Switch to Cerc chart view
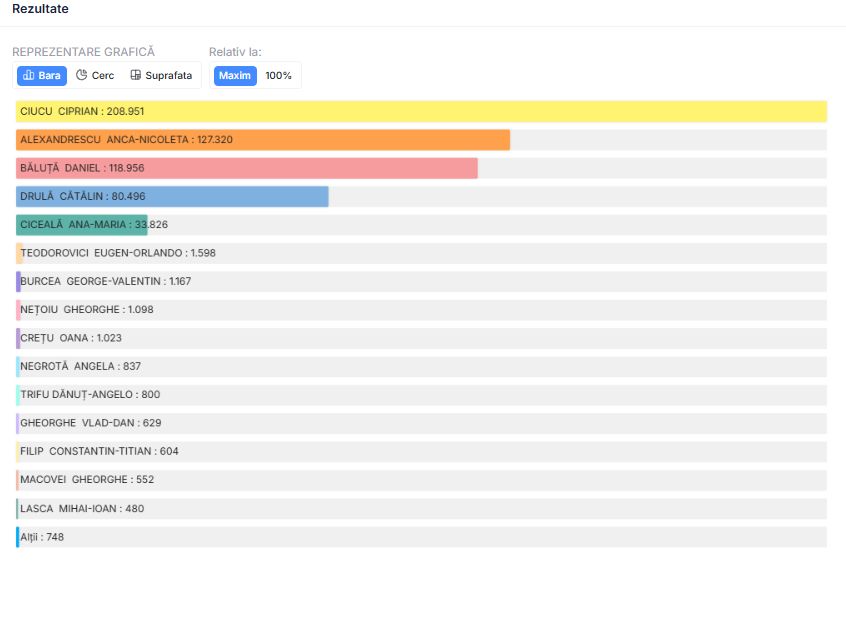The image size is (846, 626). pyautogui.click(x=96, y=76)
